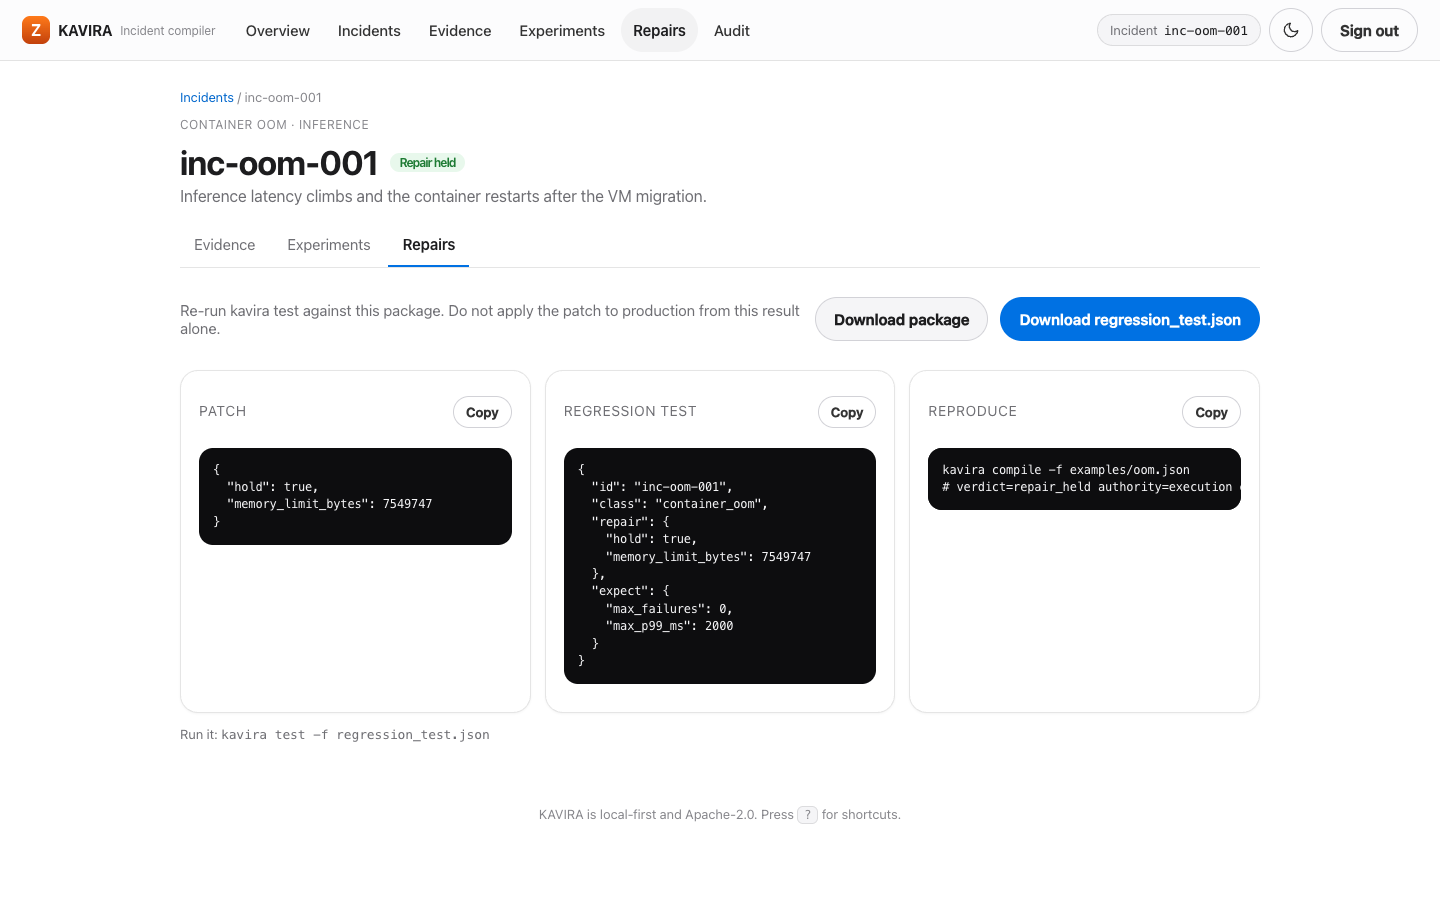Image resolution: width=1440 pixels, height=900 pixels.
Task: Switch to the Evidence sub-tab
Action: [225, 245]
